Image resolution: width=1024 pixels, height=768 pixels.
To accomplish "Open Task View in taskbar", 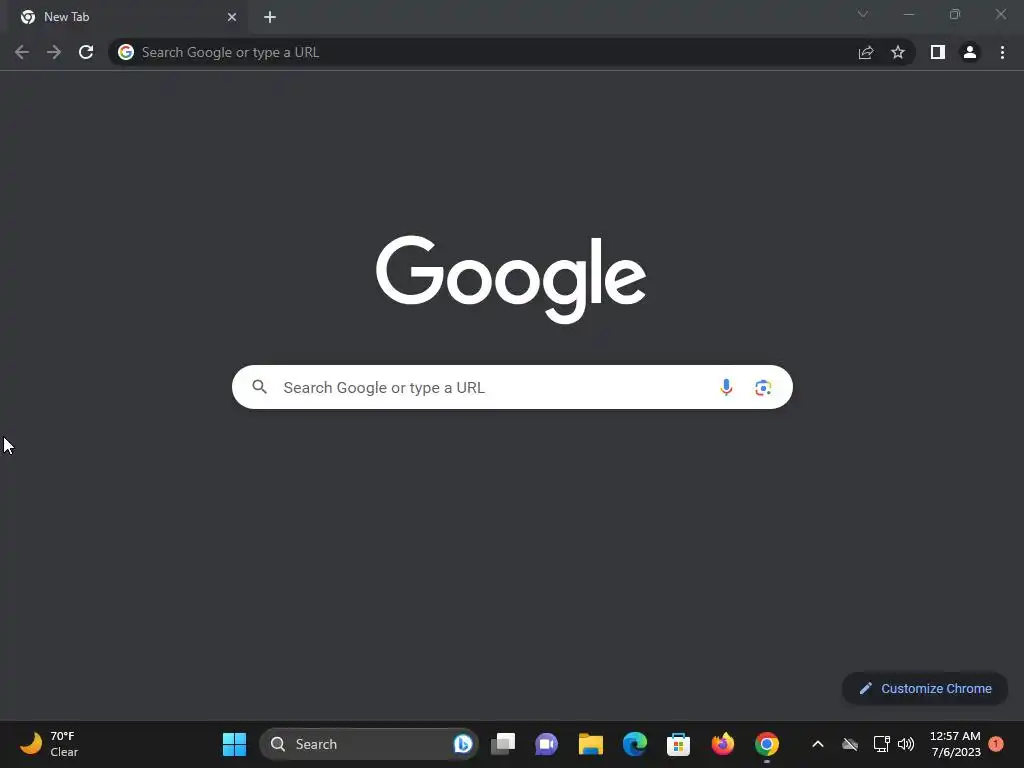I will point(503,744).
